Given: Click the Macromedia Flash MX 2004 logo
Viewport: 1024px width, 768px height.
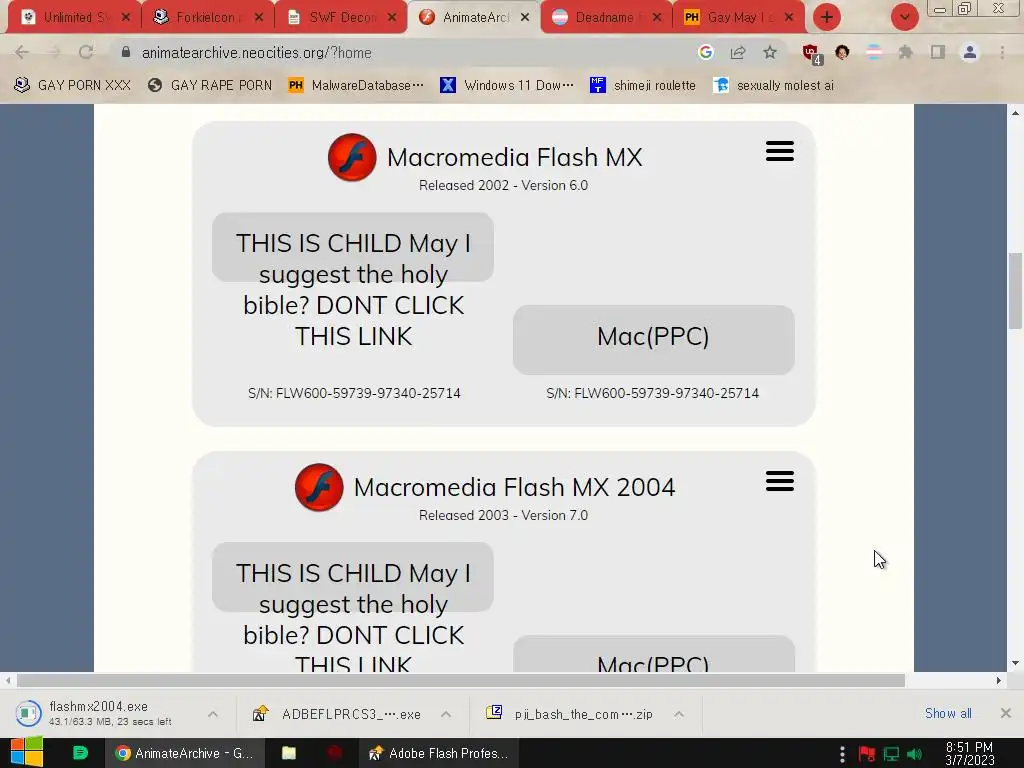Looking at the screenshot, I should (x=319, y=487).
